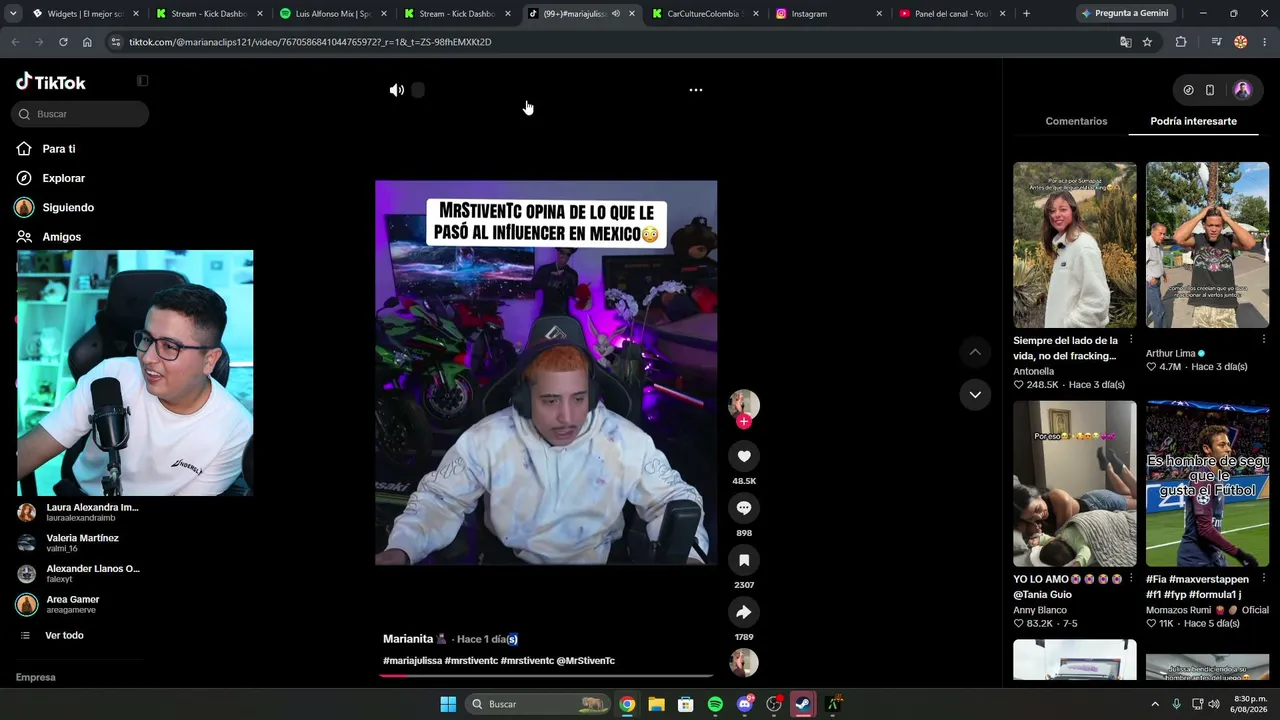Viewport: 1280px width, 720px height.
Task: Show hidden system tray icons
Action: 1155,704
